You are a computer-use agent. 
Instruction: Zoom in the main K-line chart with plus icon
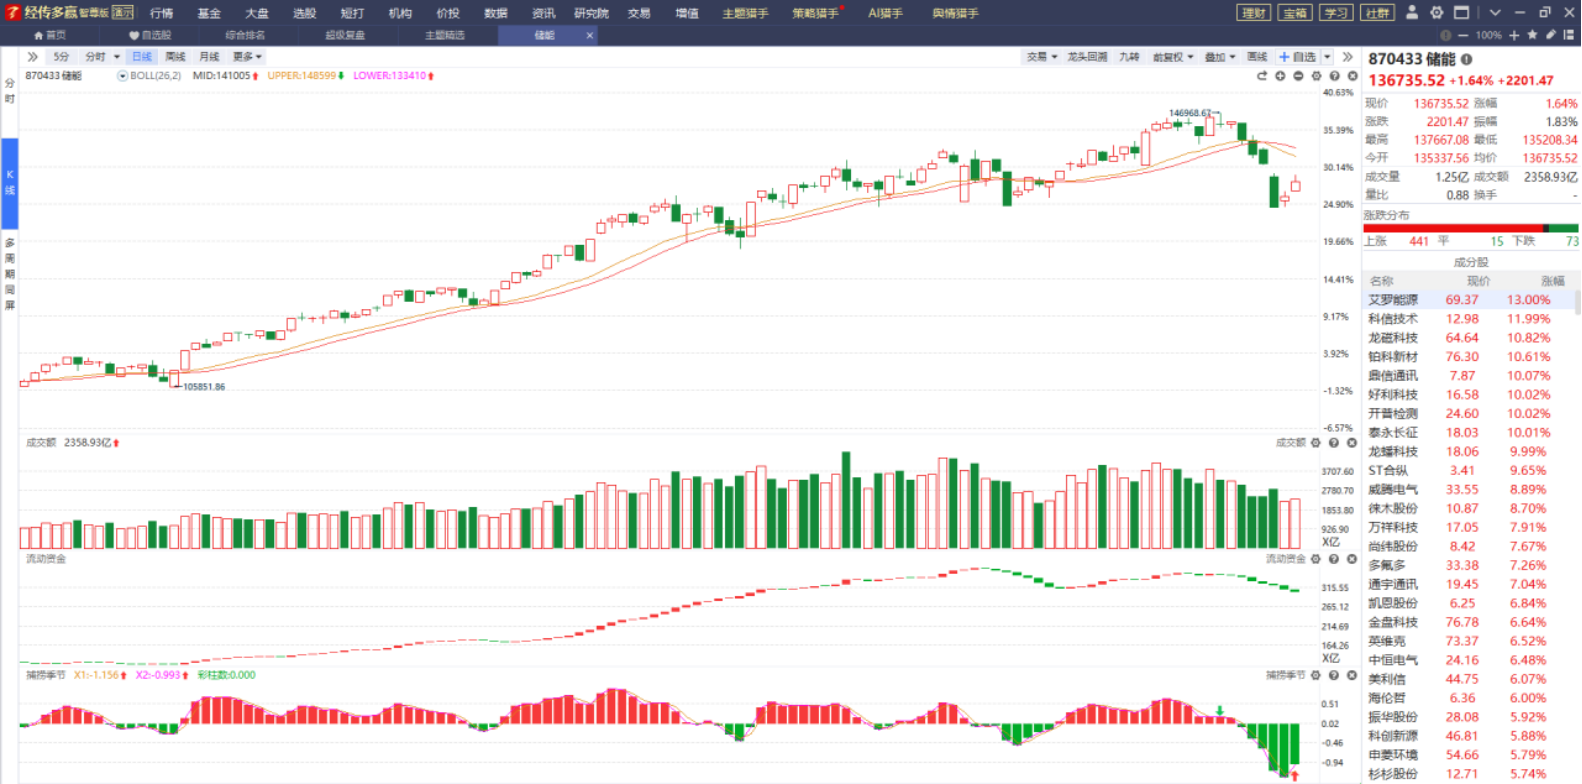point(1280,76)
